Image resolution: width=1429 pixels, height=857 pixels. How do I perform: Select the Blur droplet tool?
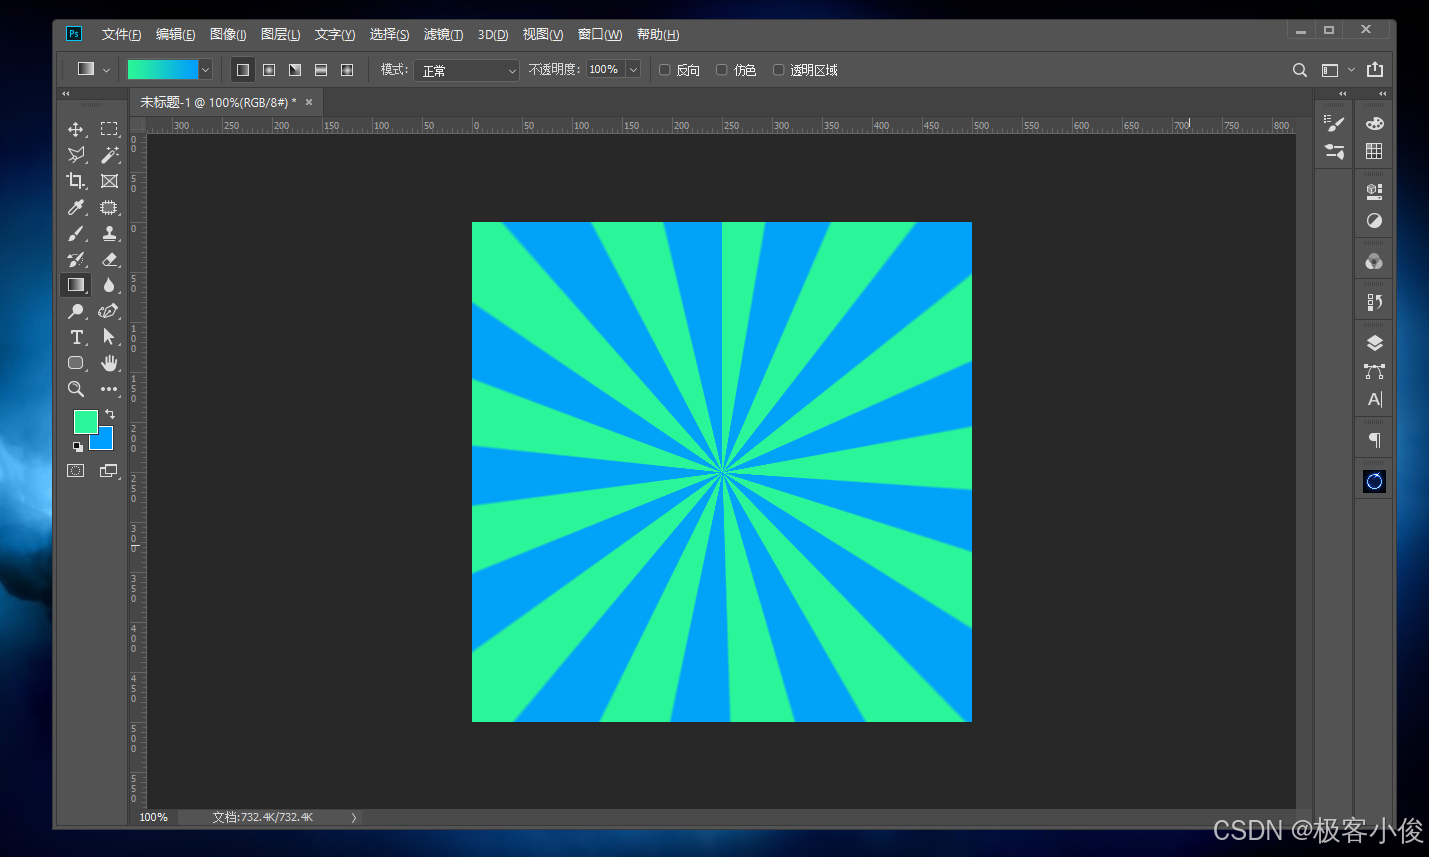click(x=109, y=285)
